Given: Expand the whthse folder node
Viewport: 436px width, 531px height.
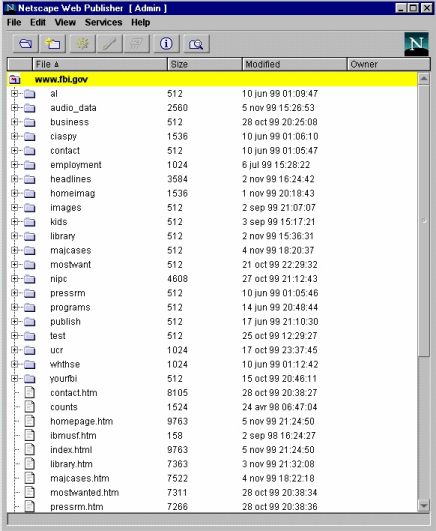Looking at the screenshot, I should coord(14,364).
